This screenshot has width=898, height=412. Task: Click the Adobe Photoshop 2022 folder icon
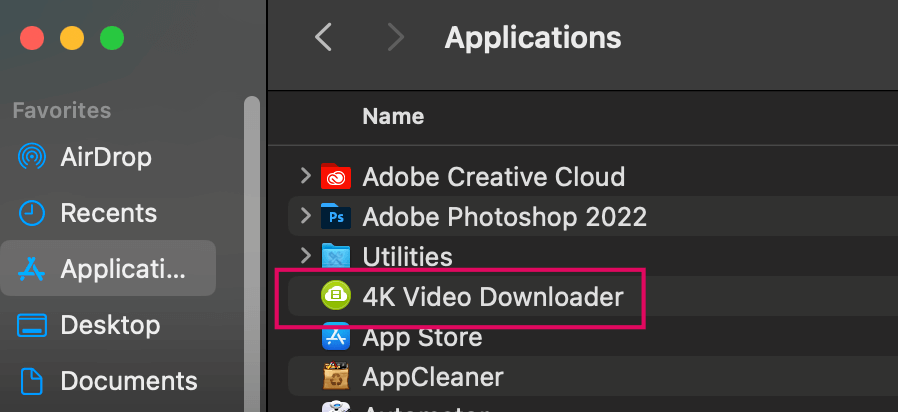click(336, 216)
